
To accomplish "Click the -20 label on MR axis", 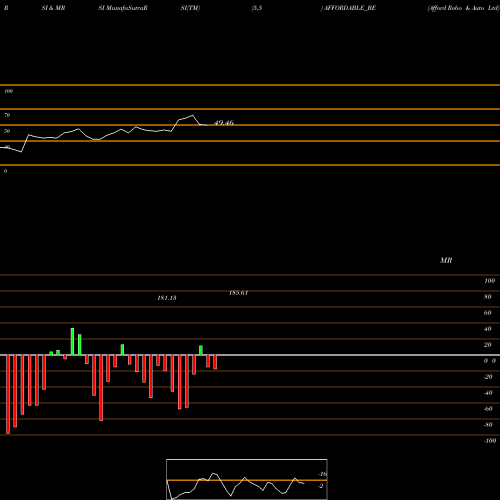I will click(x=488, y=377).
